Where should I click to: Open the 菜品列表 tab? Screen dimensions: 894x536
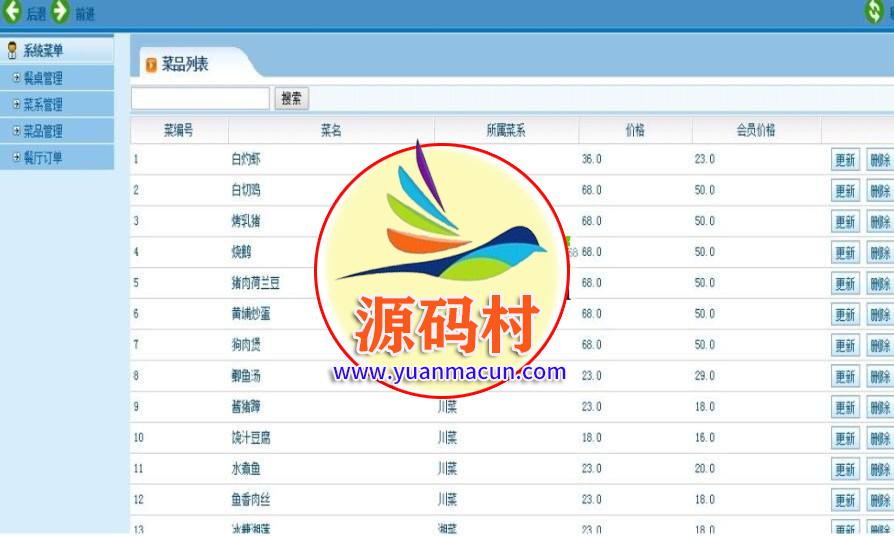185,65
